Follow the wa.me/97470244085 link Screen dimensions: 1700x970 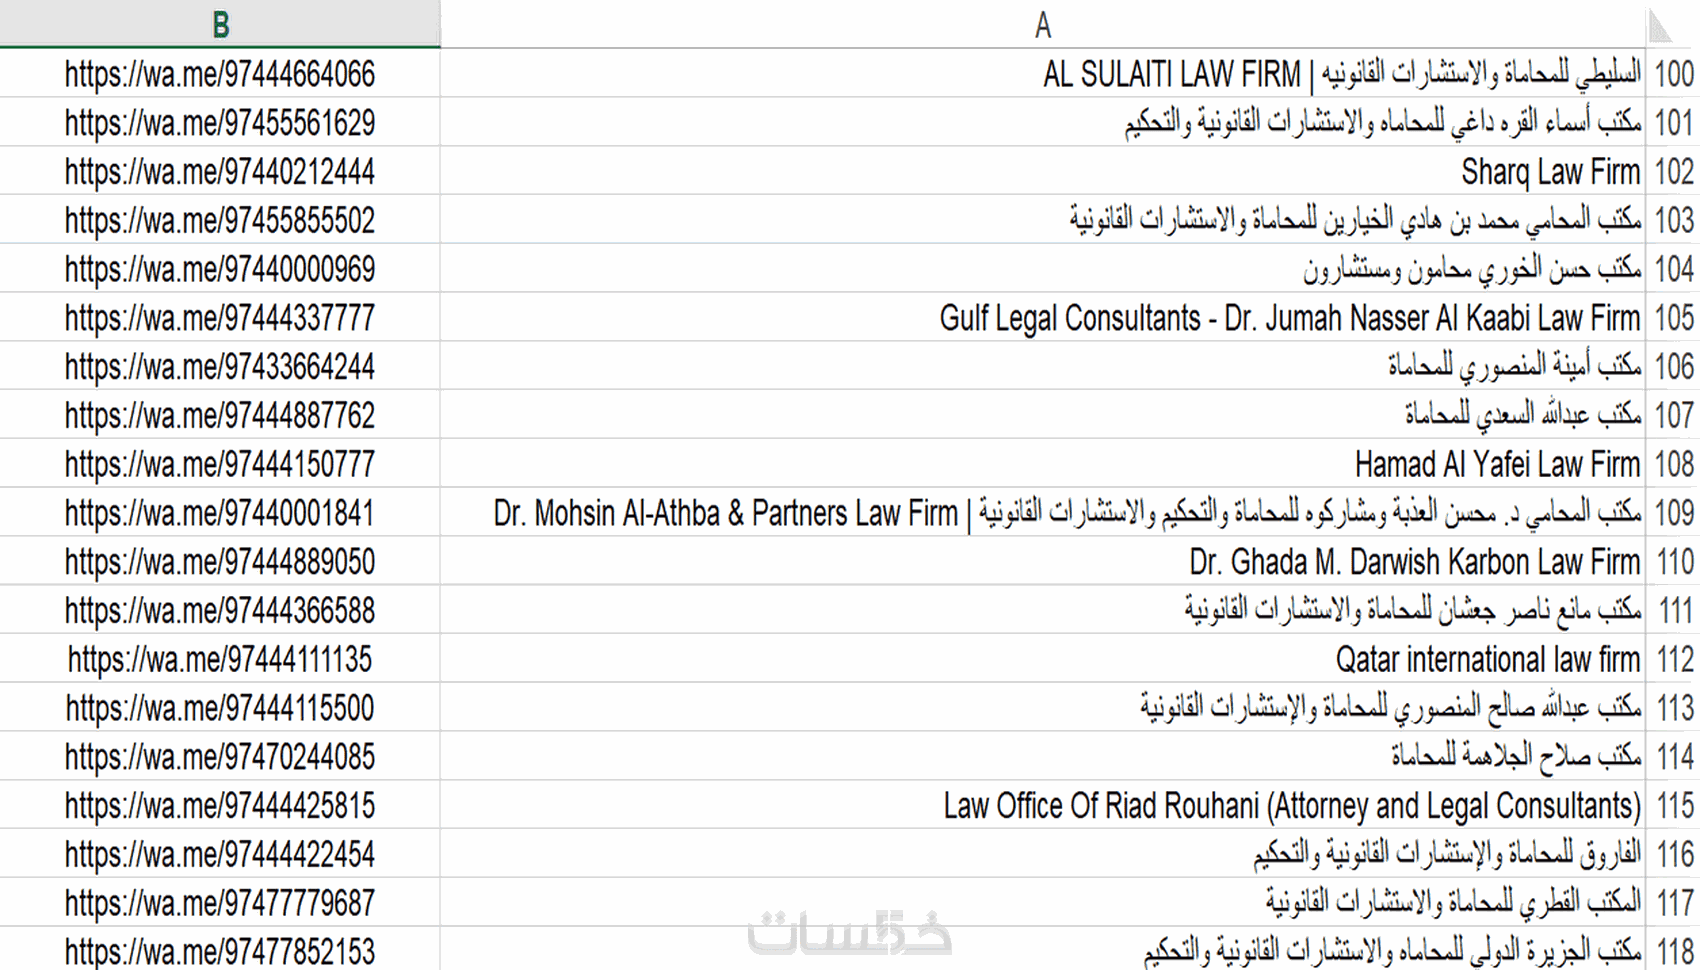pos(220,757)
